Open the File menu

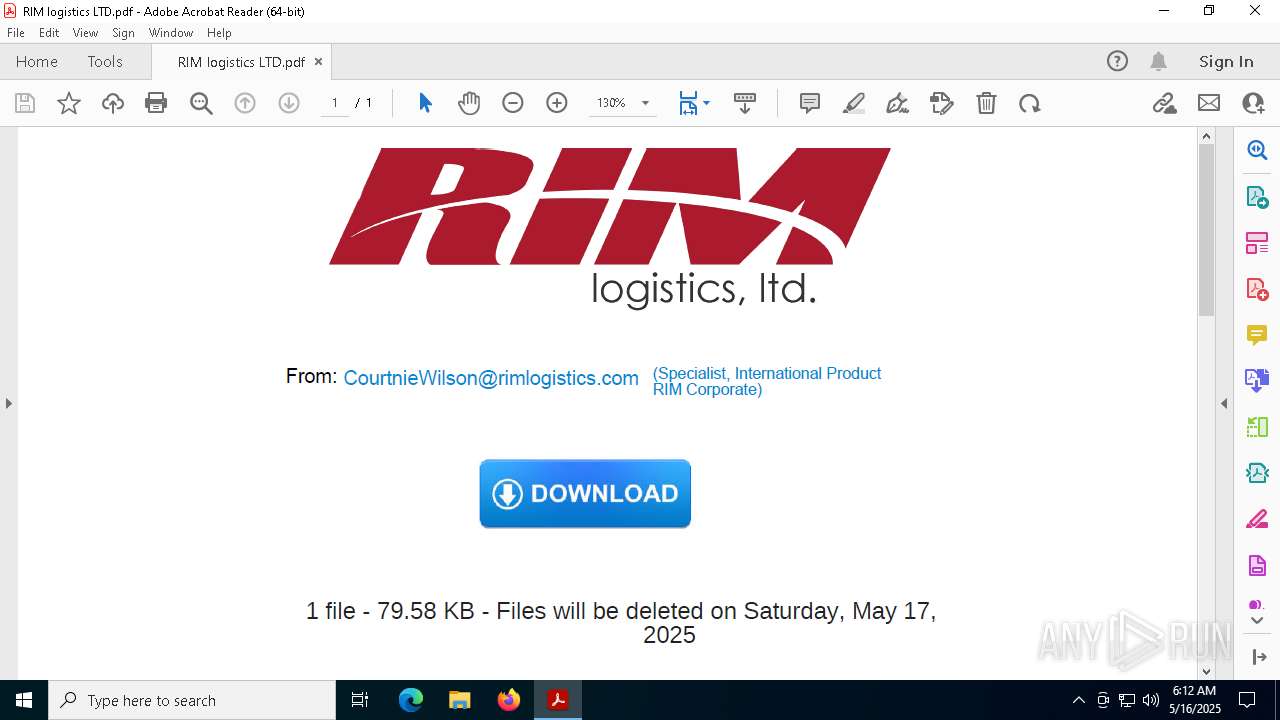tap(16, 32)
